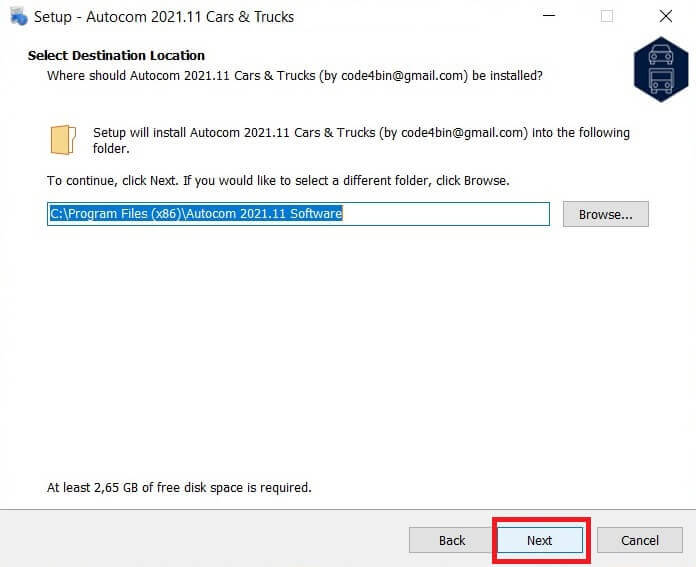Click empty space inside the path field
Viewport: 696px width, 567px height.
pos(445,214)
